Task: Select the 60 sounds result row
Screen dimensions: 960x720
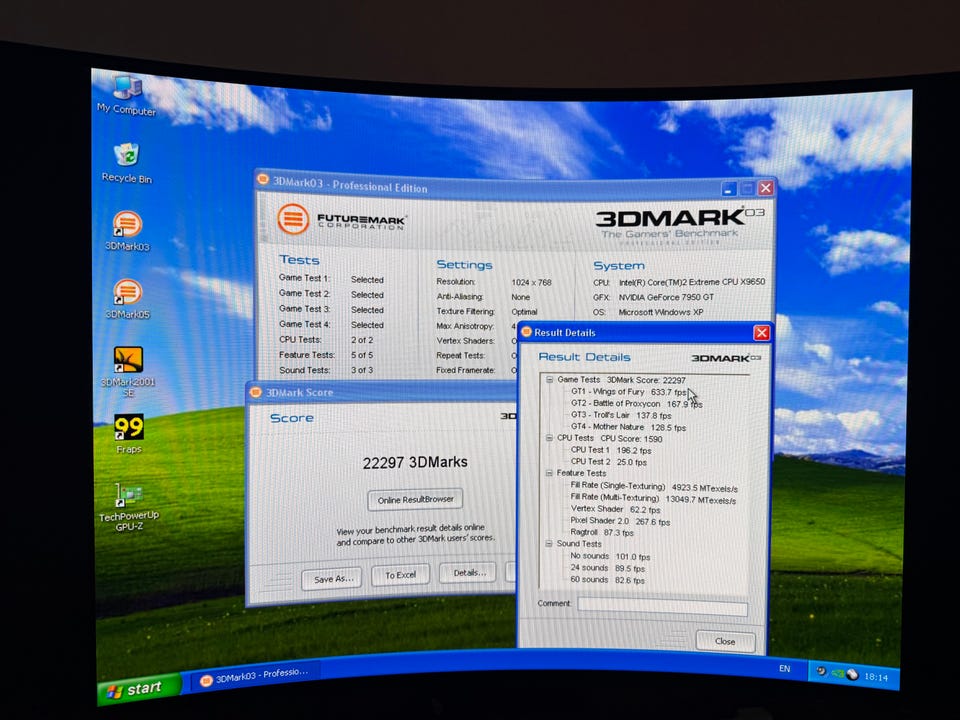Action: tap(607, 580)
